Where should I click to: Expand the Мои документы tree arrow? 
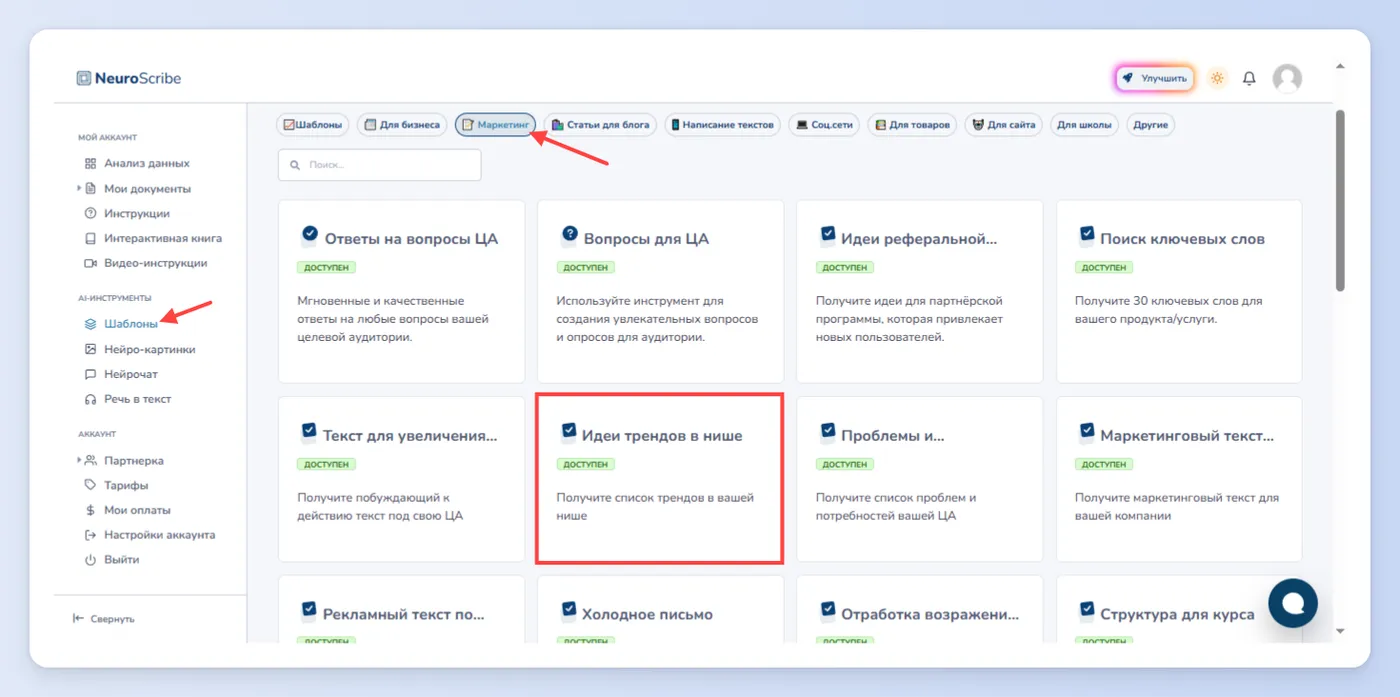(x=79, y=188)
